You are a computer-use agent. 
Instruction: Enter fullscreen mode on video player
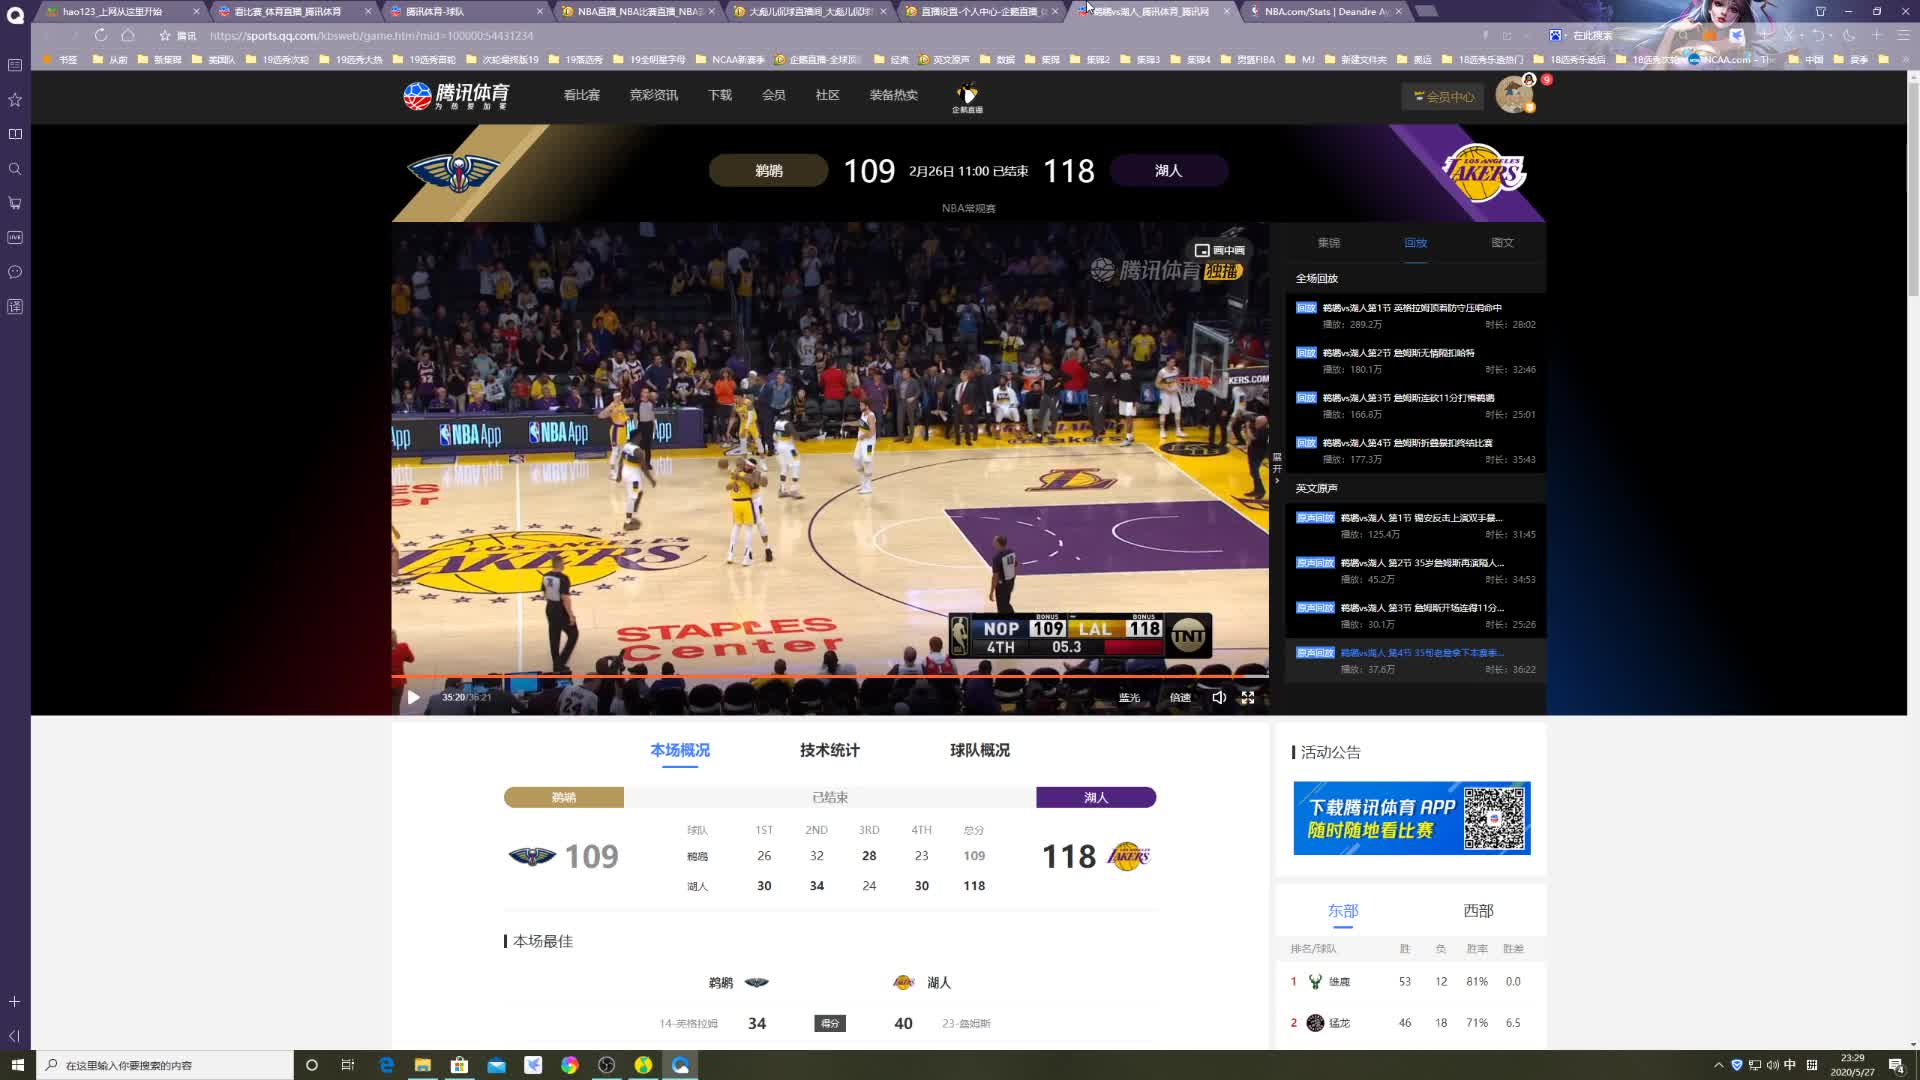click(1248, 697)
